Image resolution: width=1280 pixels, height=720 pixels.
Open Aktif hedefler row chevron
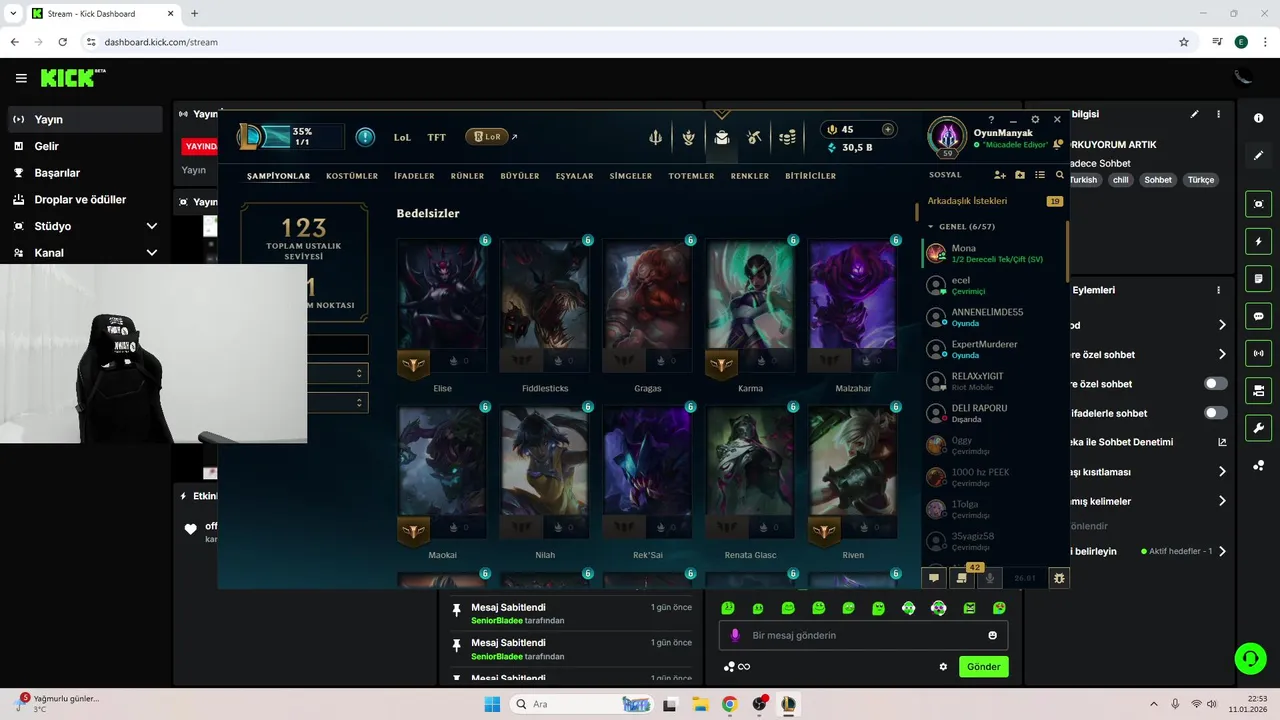[x=1222, y=551]
